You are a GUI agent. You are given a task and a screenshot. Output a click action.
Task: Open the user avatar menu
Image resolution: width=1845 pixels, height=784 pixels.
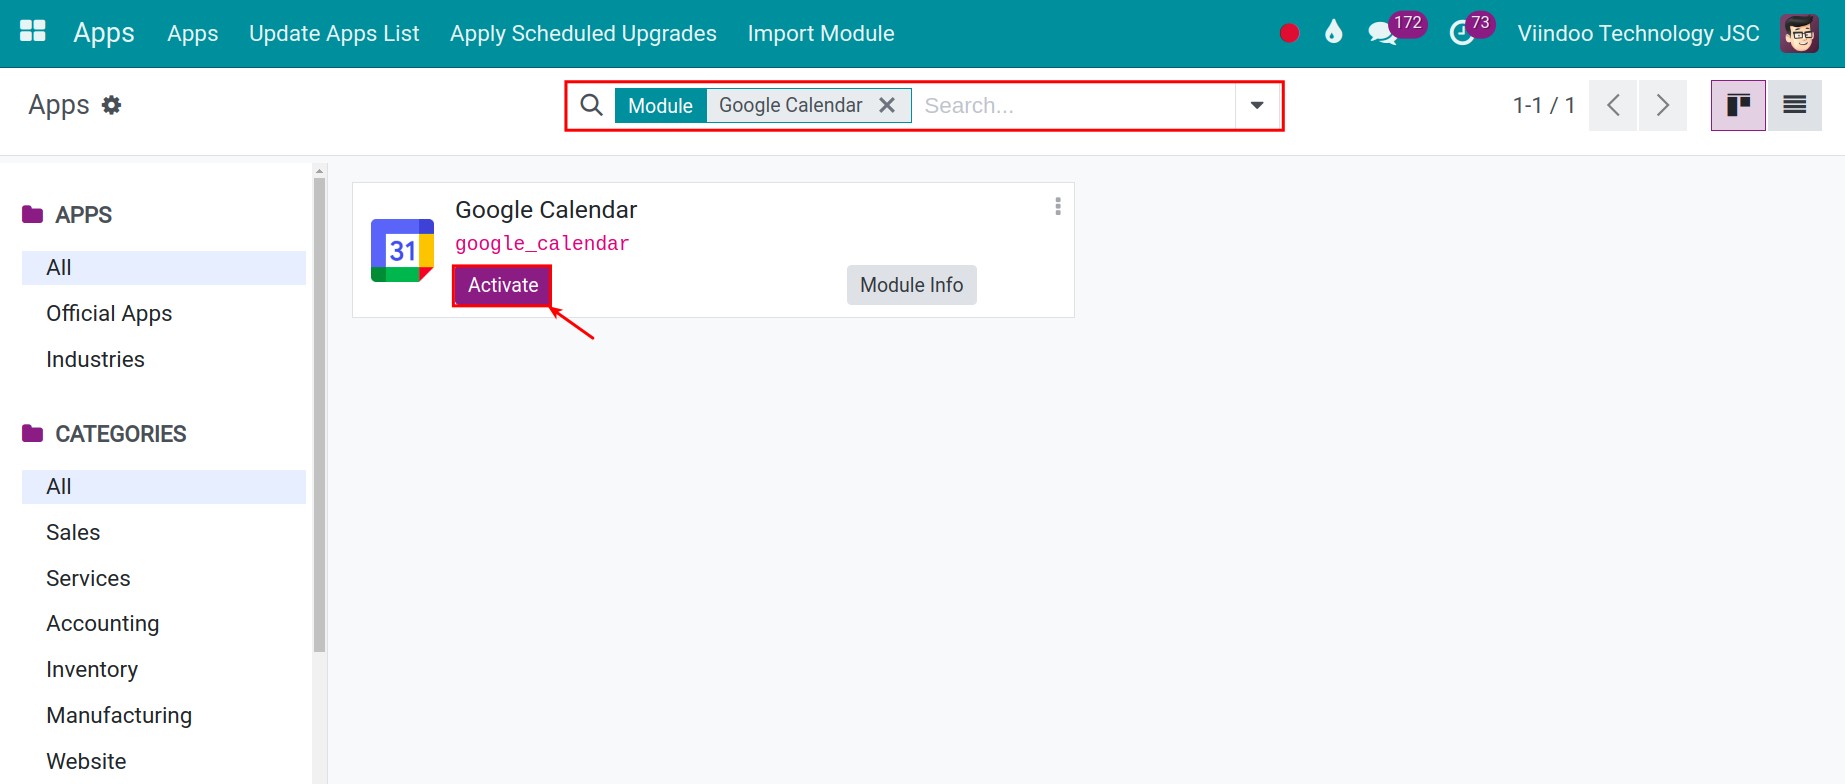1799,33
